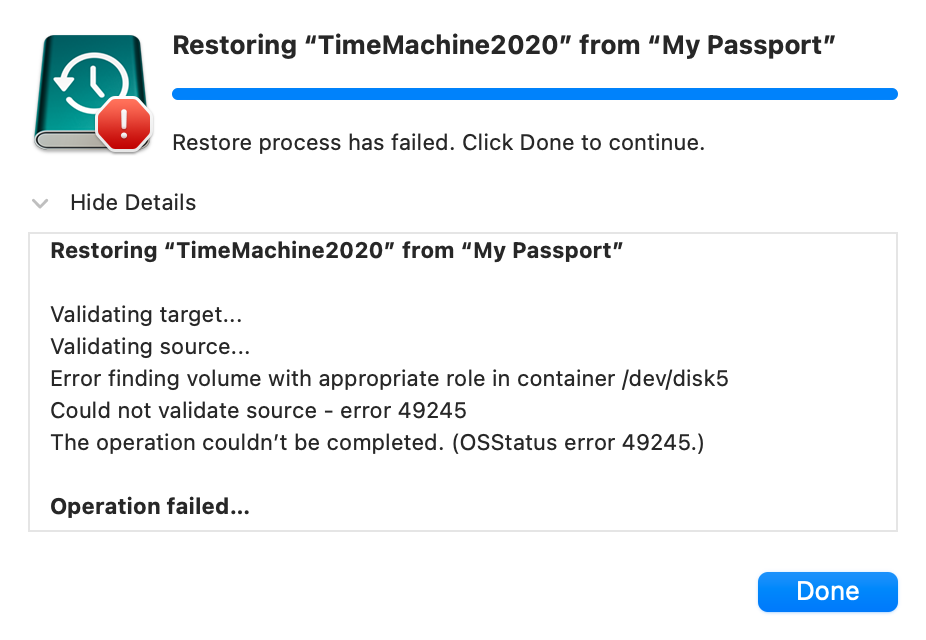Click the bold heading inside details log
The height and width of the screenshot is (640, 926).
click(x=337, y=250)
